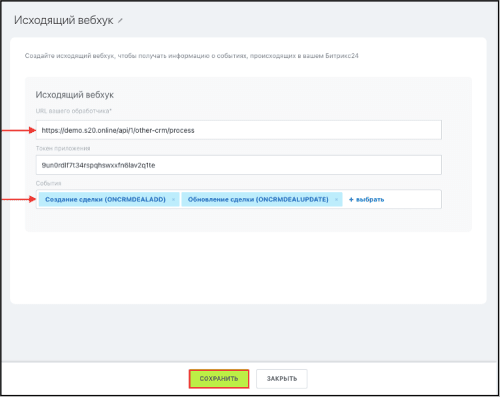Click the СОХРАНИТЬ button
The image size is (500, 397).
[219, 379]
